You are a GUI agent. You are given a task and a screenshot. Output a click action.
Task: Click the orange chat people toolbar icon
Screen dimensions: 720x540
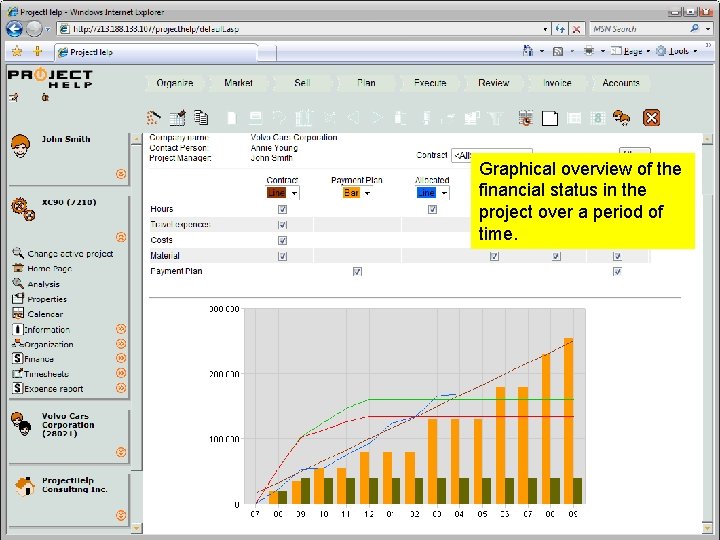(x=621, y=118)
